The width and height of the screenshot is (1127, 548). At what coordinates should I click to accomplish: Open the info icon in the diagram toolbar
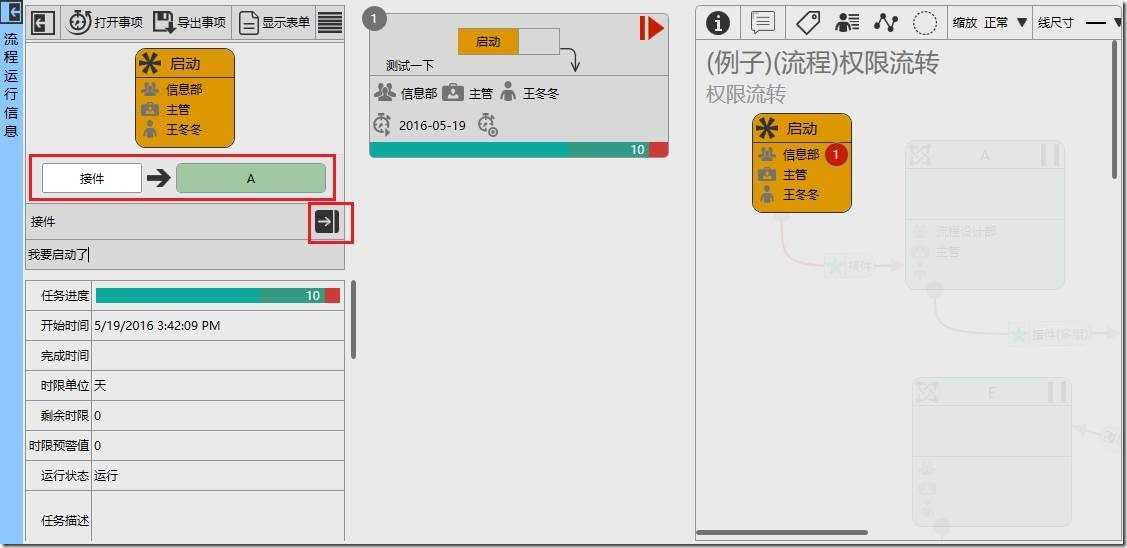717,23
